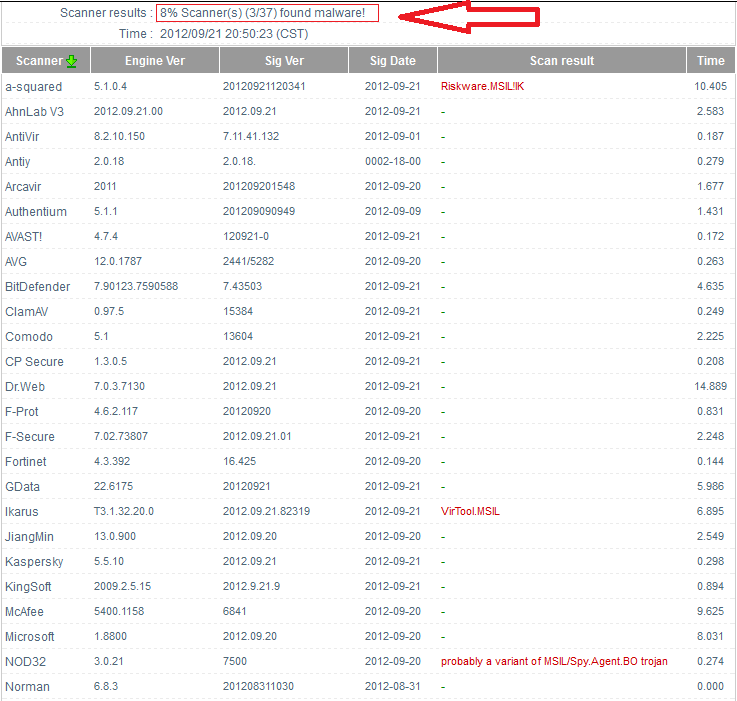Click the ClamAV engine version 0.97.5
This screenshot has height=701, width=737.
point(109,311)
